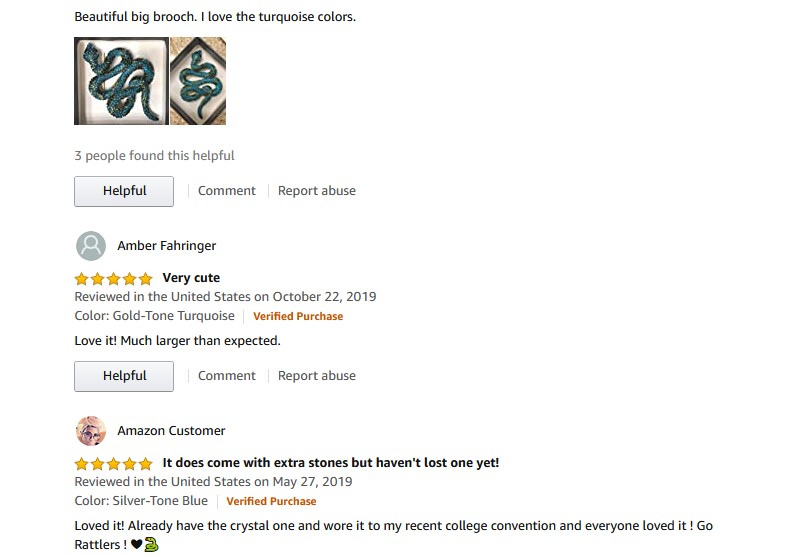Viewport: 798px width, 556px height.
Task: Open the smaller framed snake brooch photo
Action: [198, 81]
